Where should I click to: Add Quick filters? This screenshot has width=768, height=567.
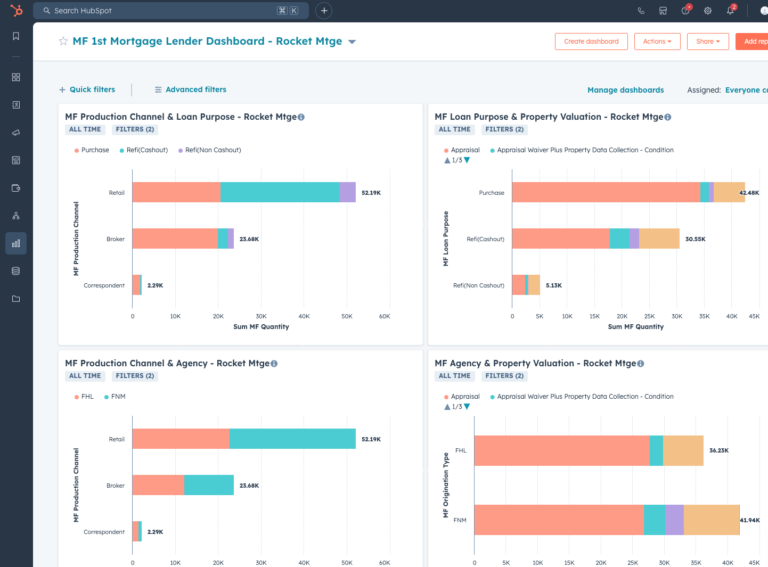(x=87, y=90)
